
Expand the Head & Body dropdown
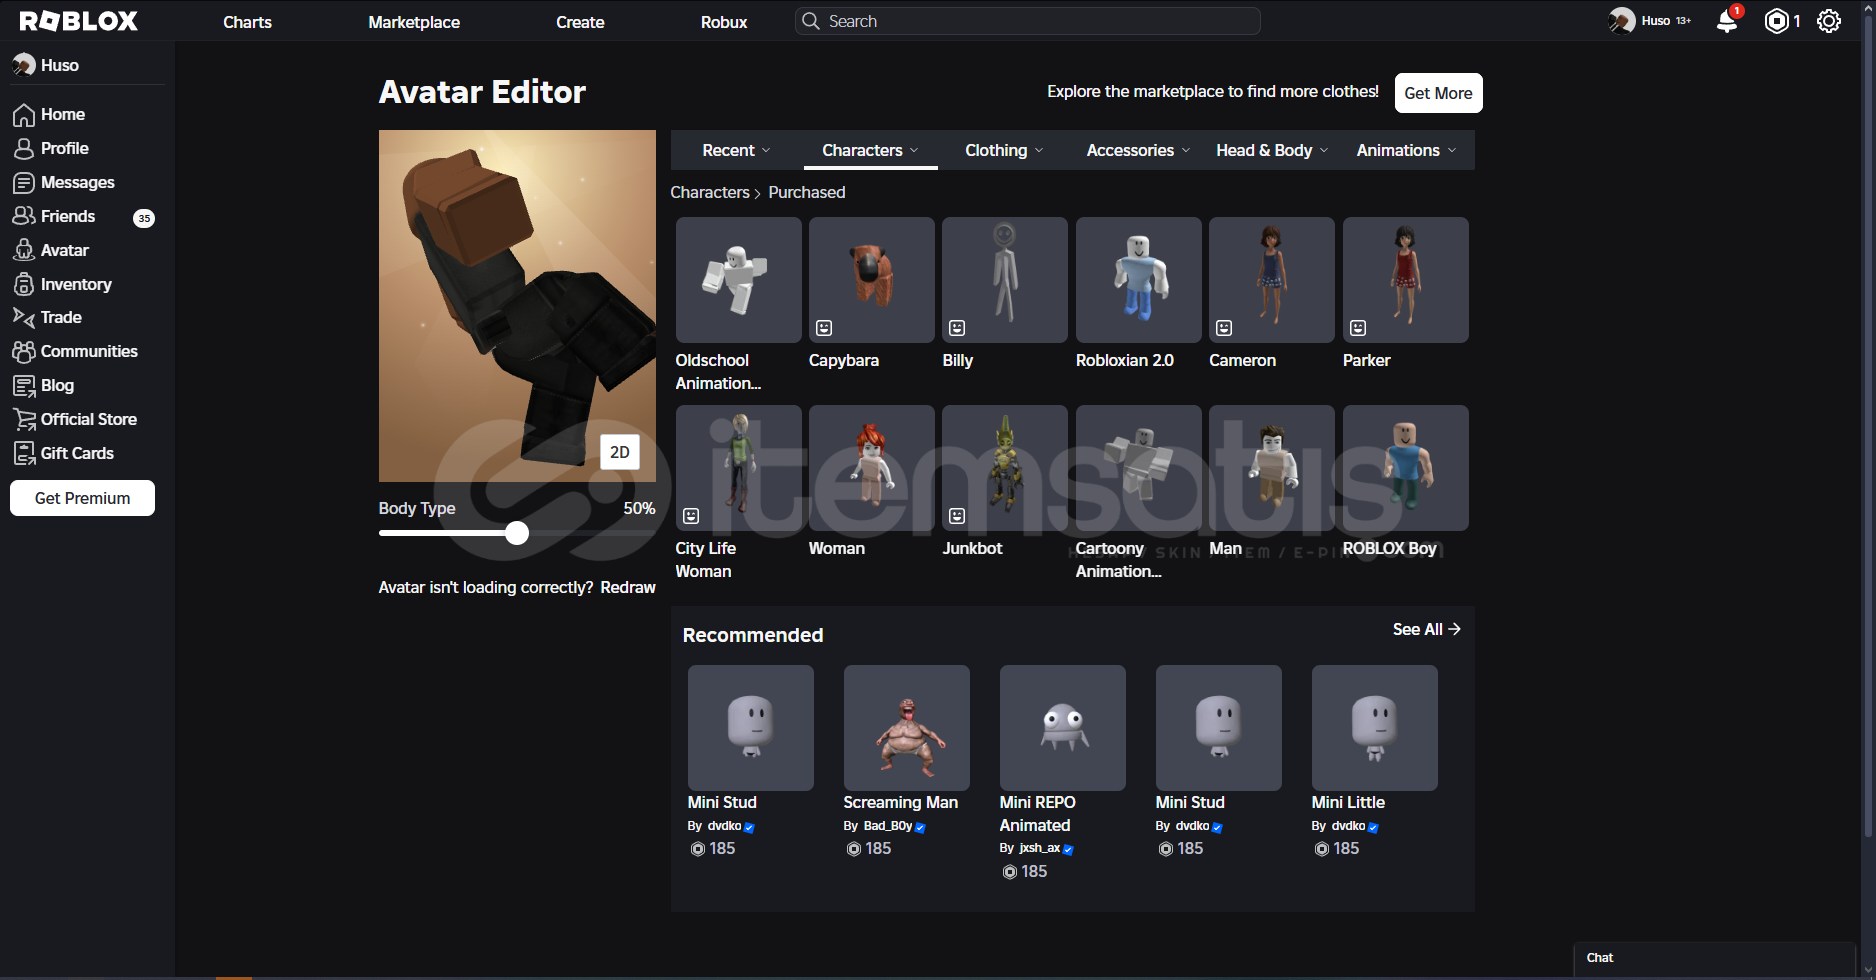click(x=1272, y=150)
